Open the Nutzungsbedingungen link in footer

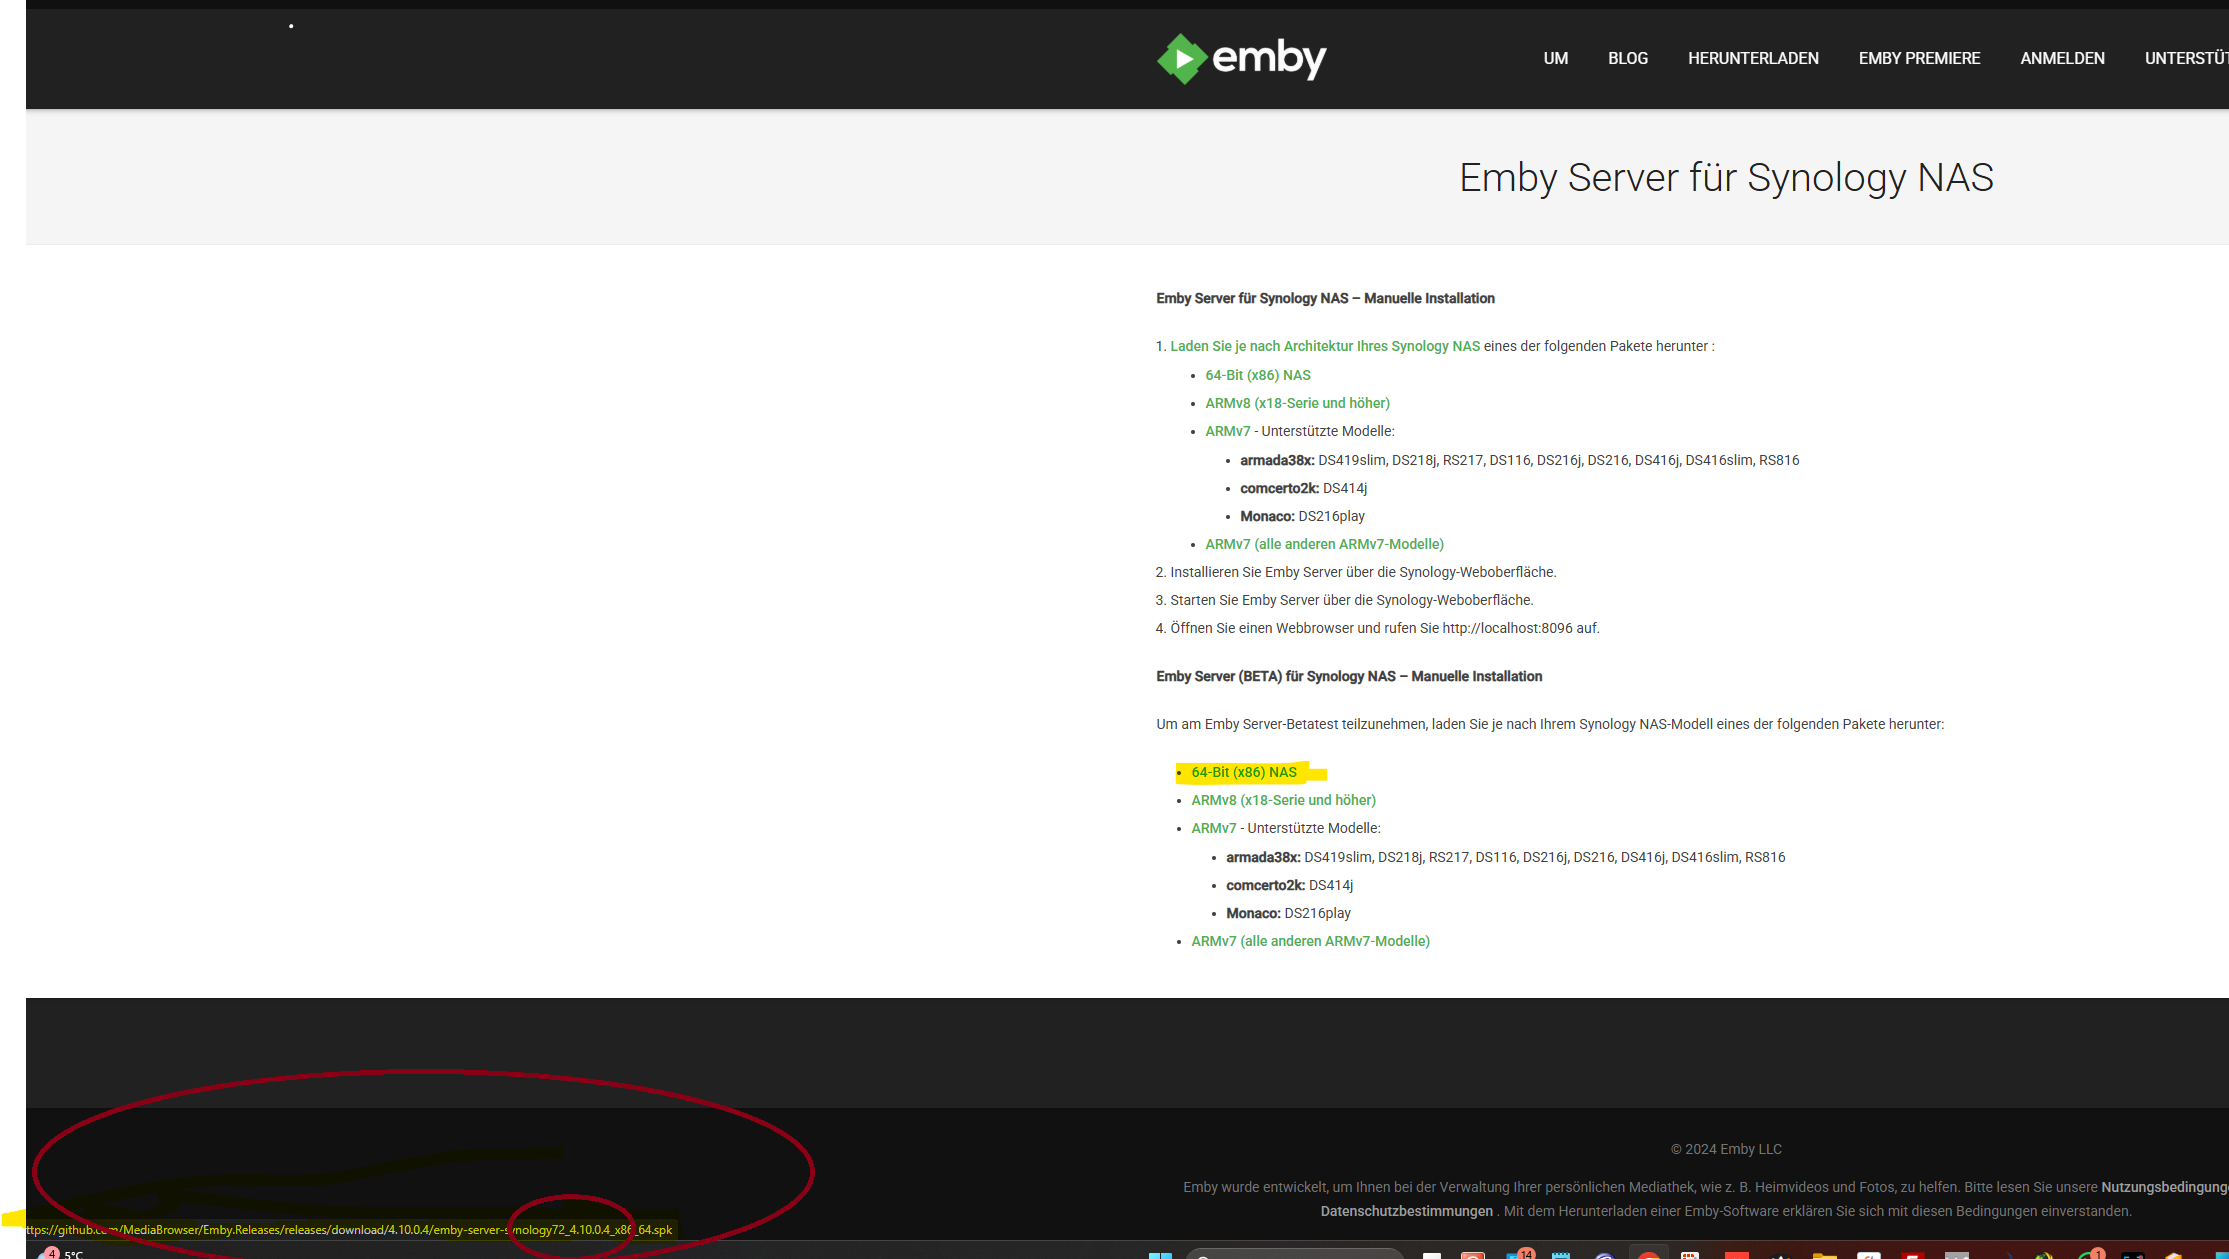pyautogui.click(x=2163, y=1187)
